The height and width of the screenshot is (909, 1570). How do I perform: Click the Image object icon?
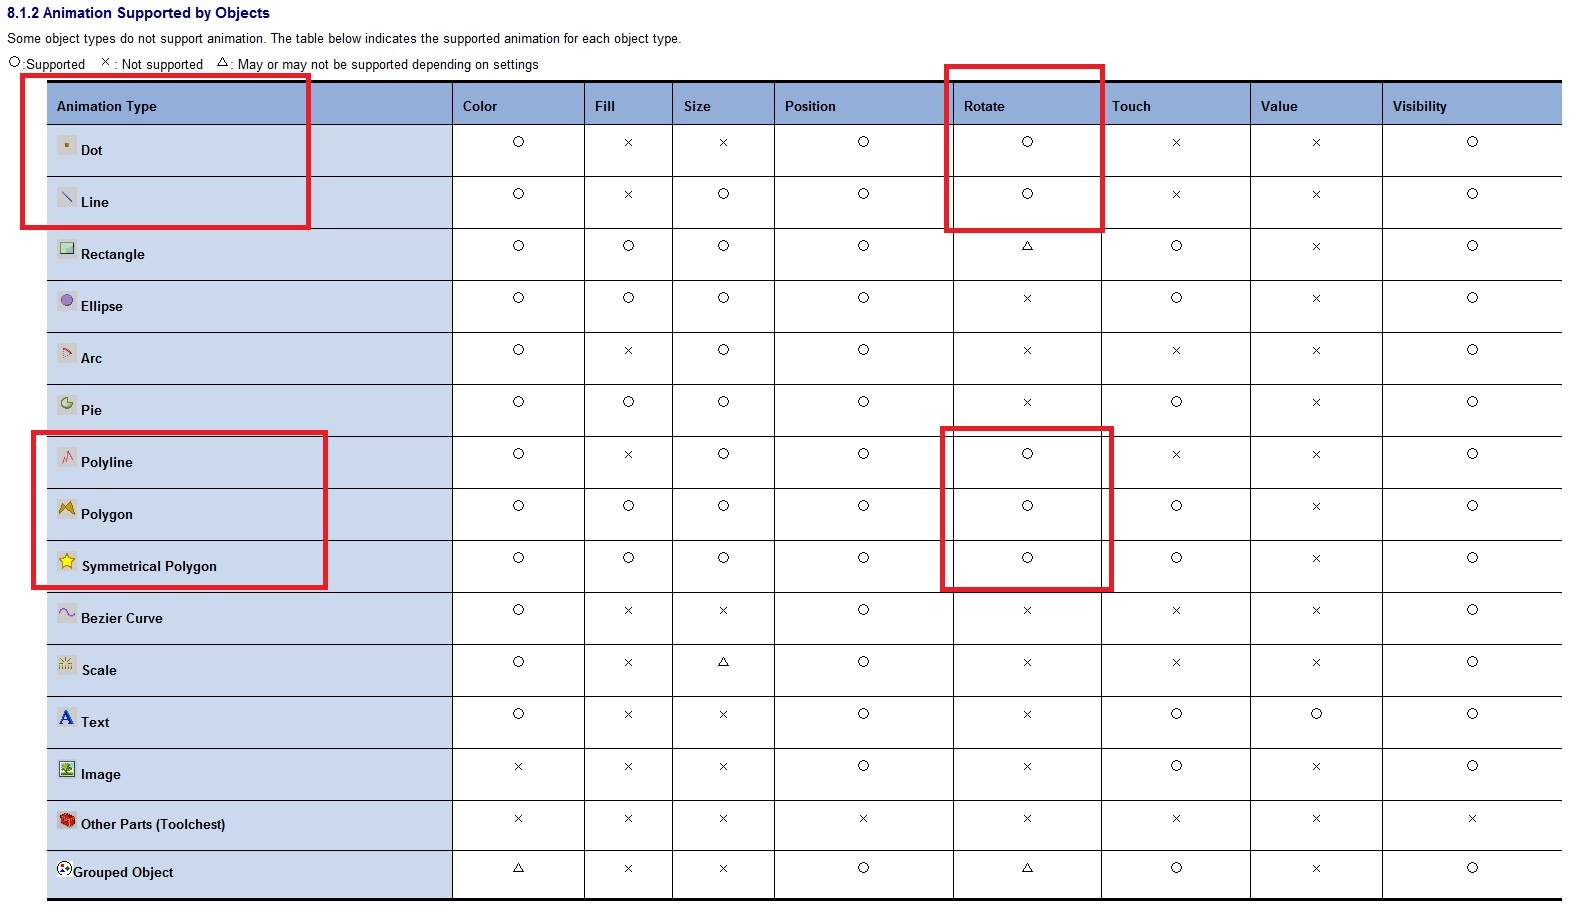[x=66, y=769]
